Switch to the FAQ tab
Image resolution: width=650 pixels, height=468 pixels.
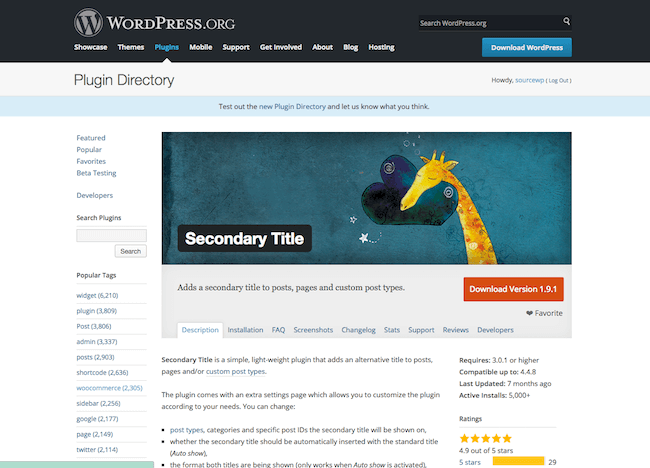tap(278, 330)
